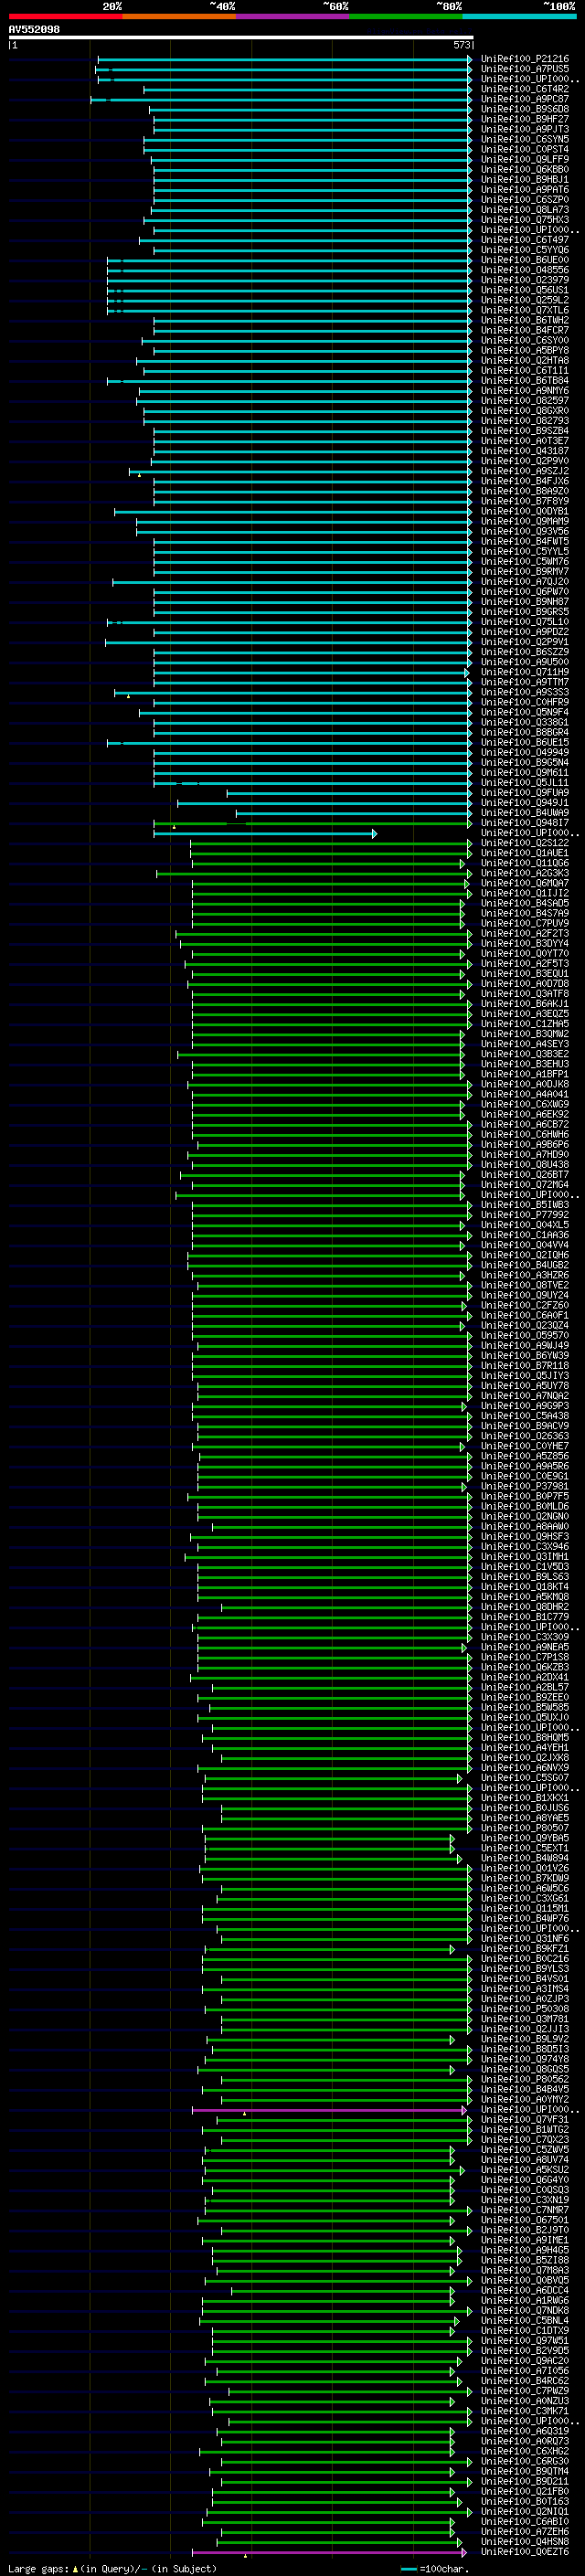Select label UniRef100_Q7M8A3
Image resolution: width=585 pixels, height=2576 pixels.
point(524,2270)
